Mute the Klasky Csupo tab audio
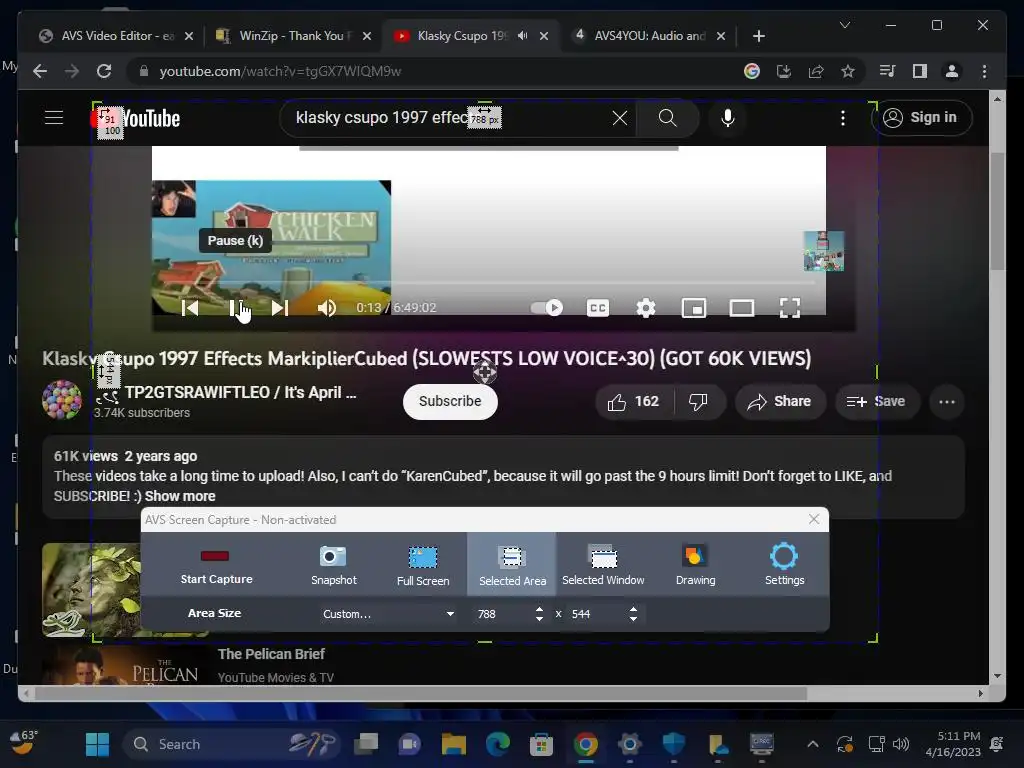Screen dimensions: 1024x768 click(522, 36)
